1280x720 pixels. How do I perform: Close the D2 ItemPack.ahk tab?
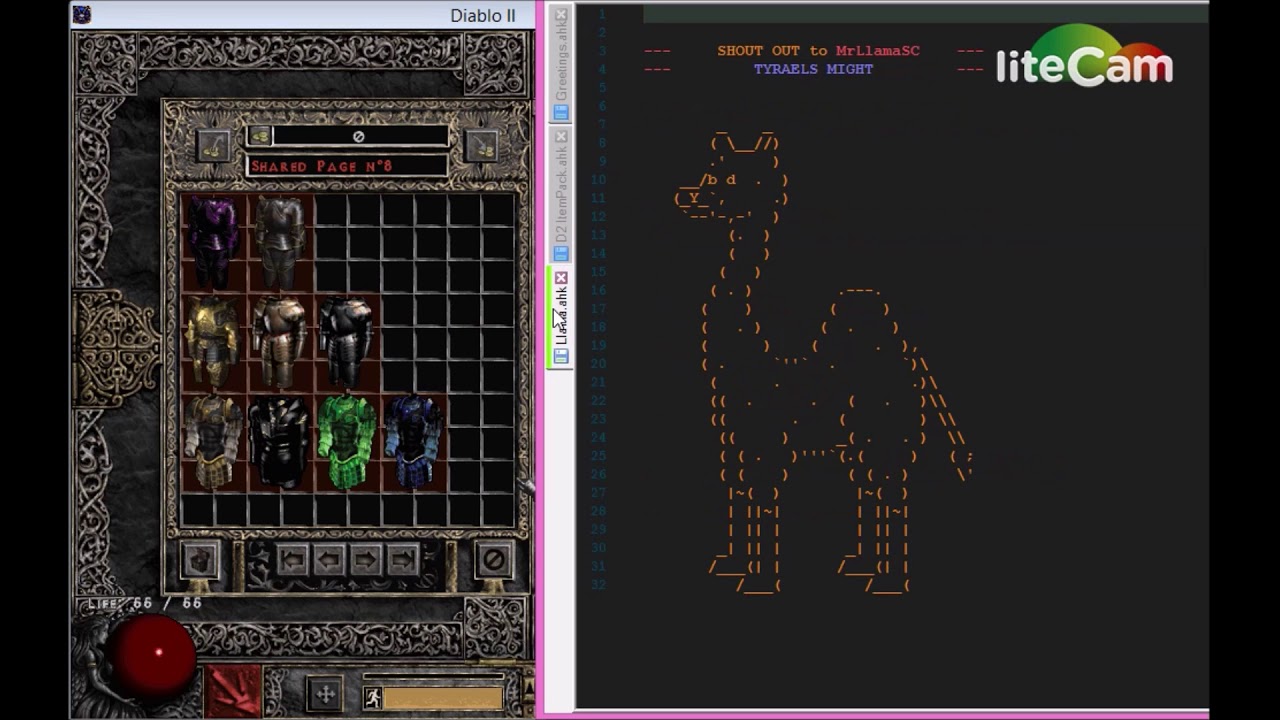point(561,136)
